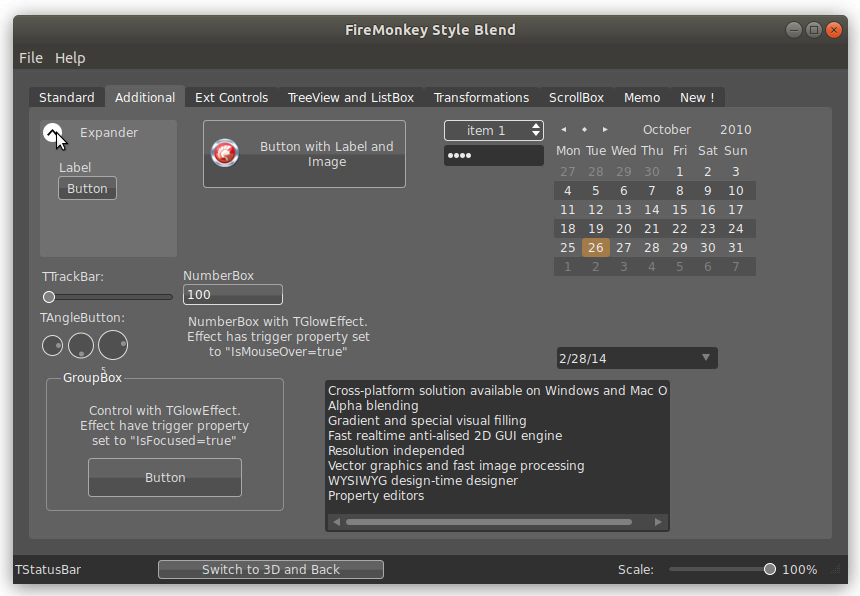Click the memo scrollbar left arrow
Image resolution: width=860 pixels, height=596 pixels.
[336, 522]
